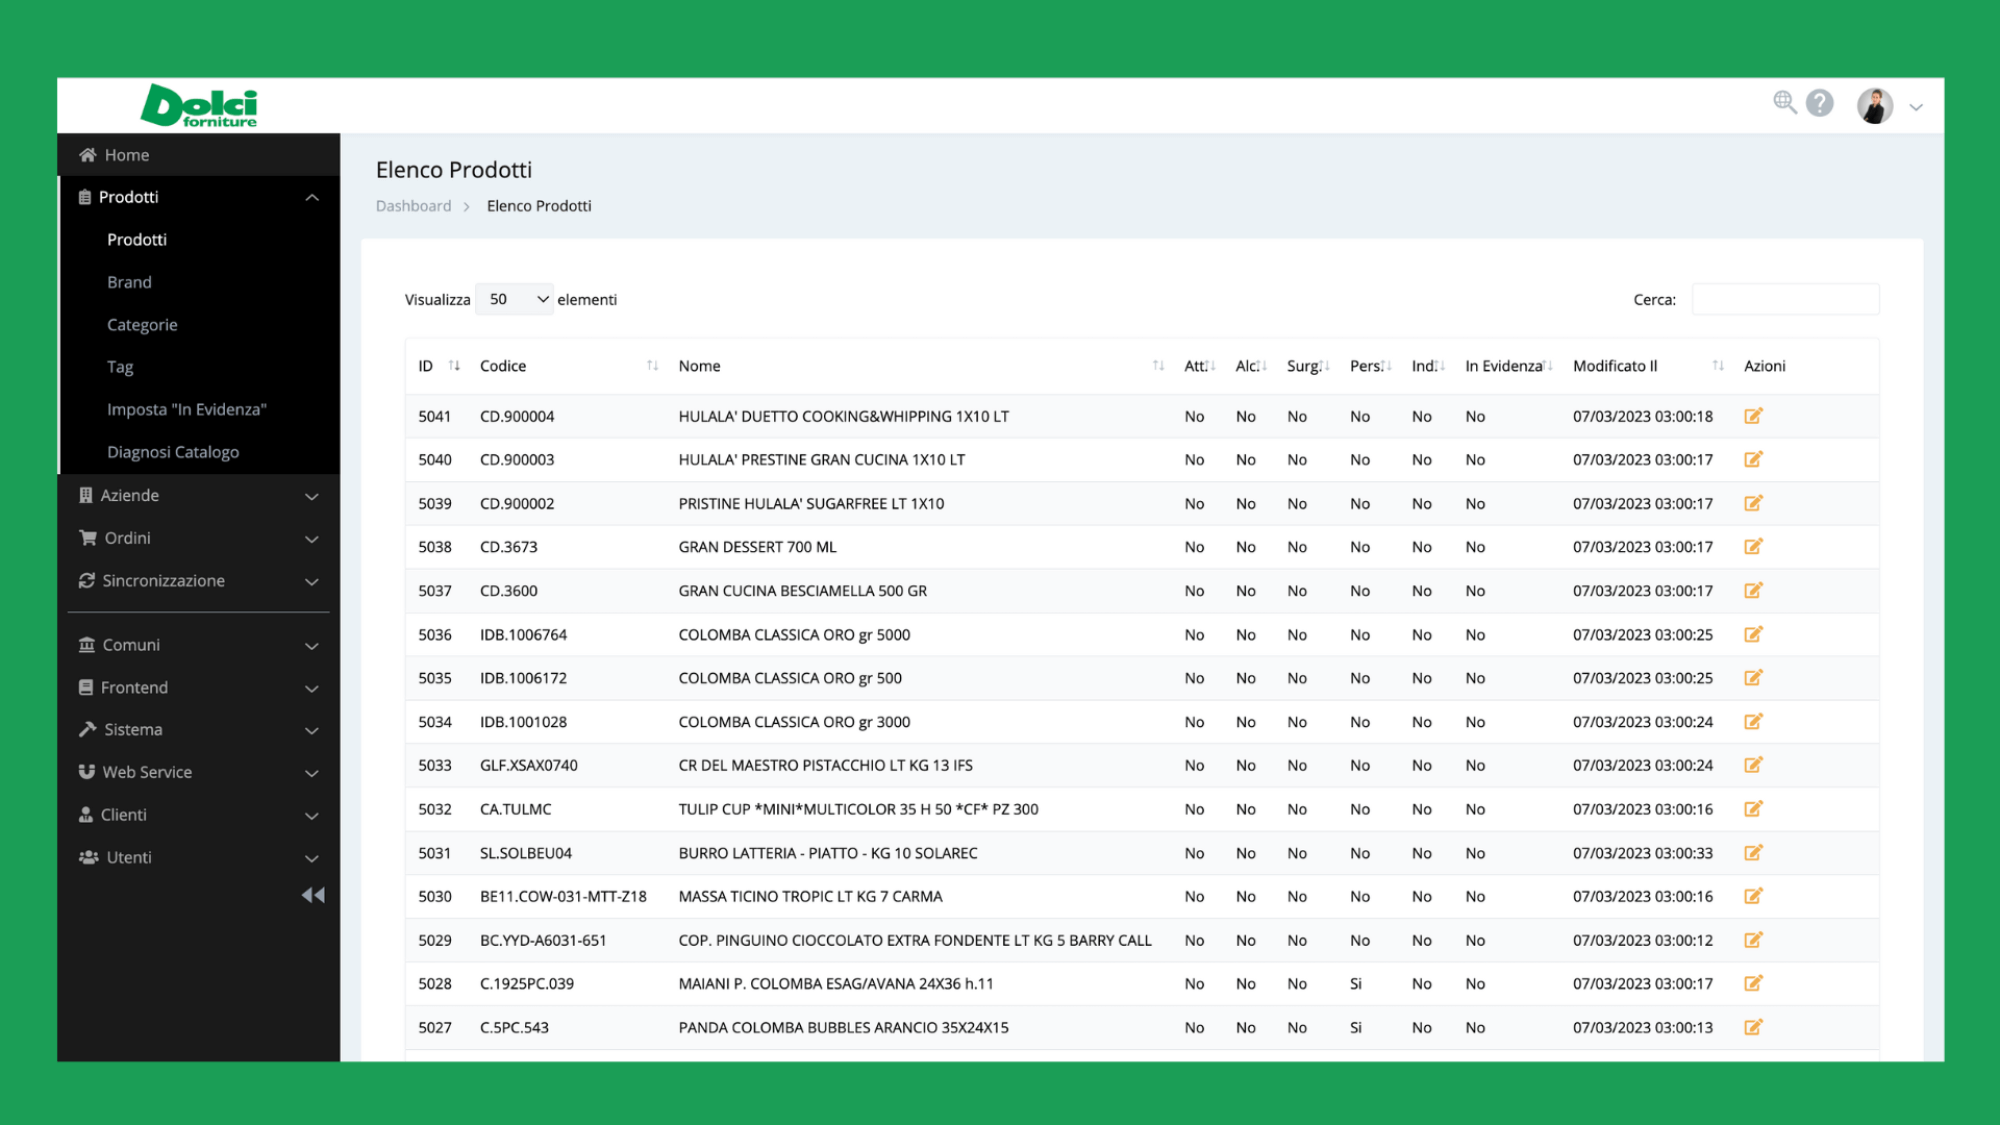Image resolution: width=2000 pixels, height=1125 pixels.
Task: Open Imposta "In Evidenza" submenu item
Action: [x=187, y=410]
